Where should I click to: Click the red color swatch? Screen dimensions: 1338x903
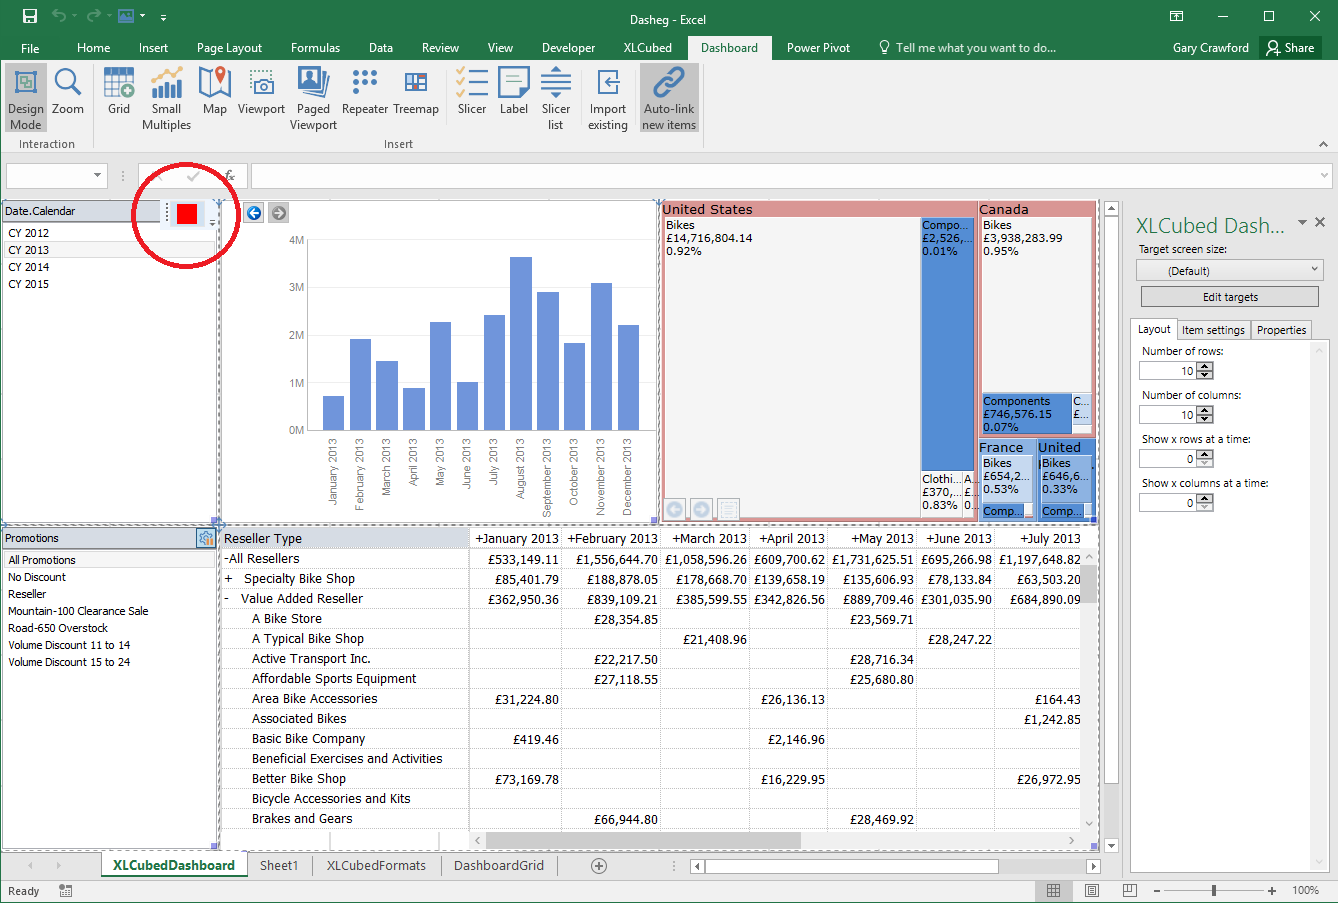(x=187, y=213)
